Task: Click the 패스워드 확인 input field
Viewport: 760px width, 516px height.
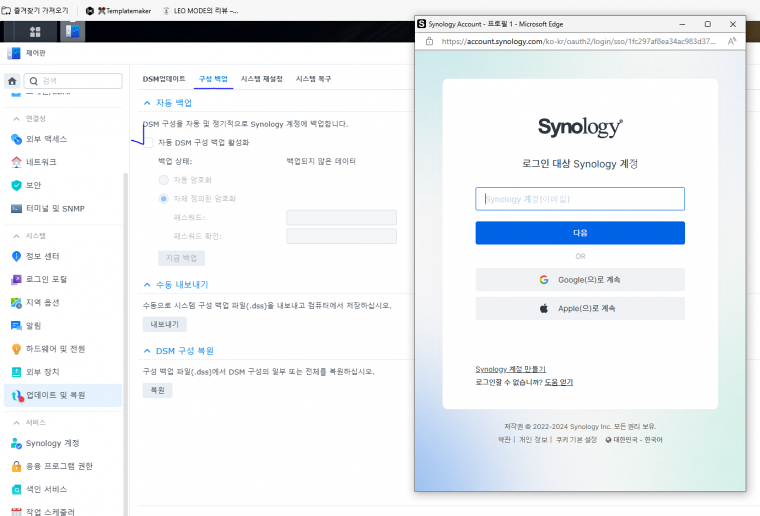Action: (x=342, y=236)
